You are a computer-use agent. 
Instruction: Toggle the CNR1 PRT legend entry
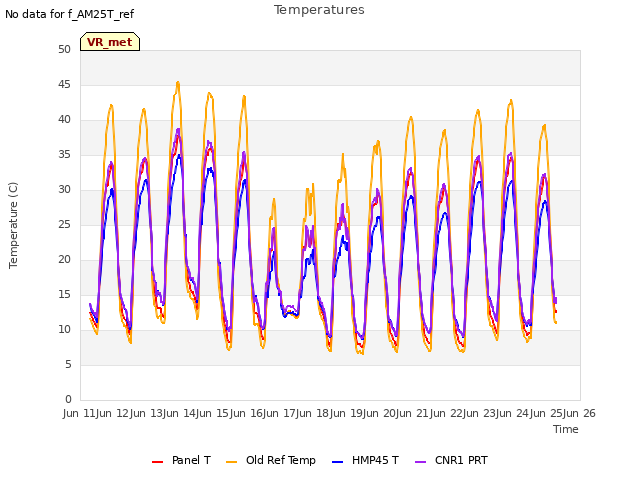[x=451, y=460]
